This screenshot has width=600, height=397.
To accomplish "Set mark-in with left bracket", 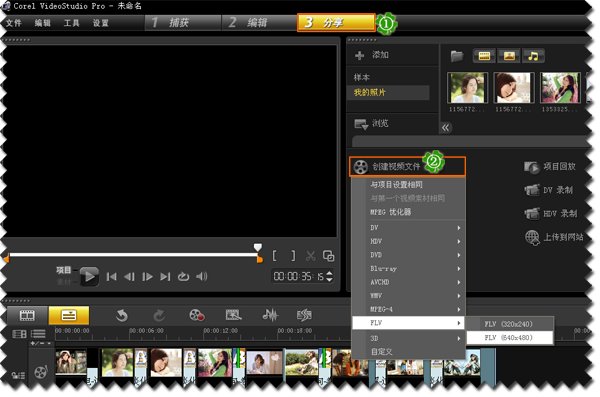I will 274,256.
